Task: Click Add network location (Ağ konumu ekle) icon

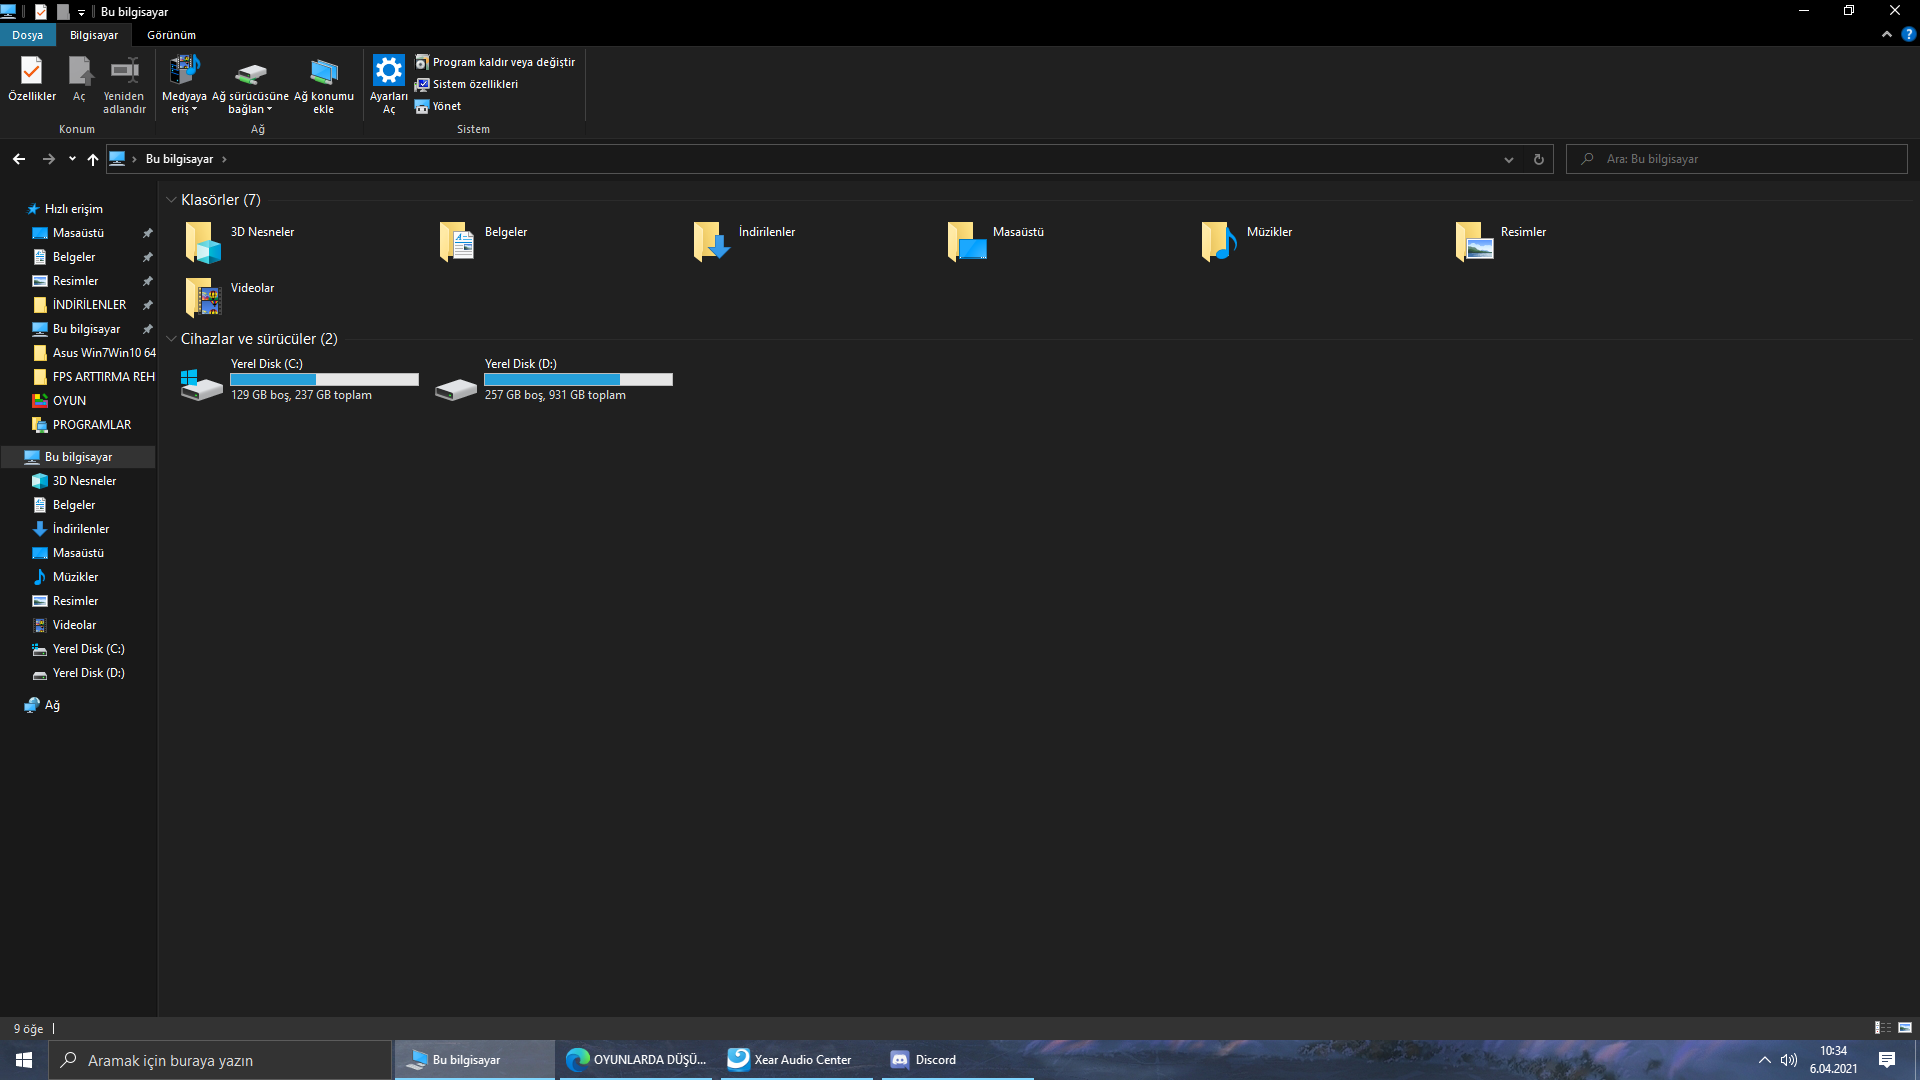Action: pos(323,72)
